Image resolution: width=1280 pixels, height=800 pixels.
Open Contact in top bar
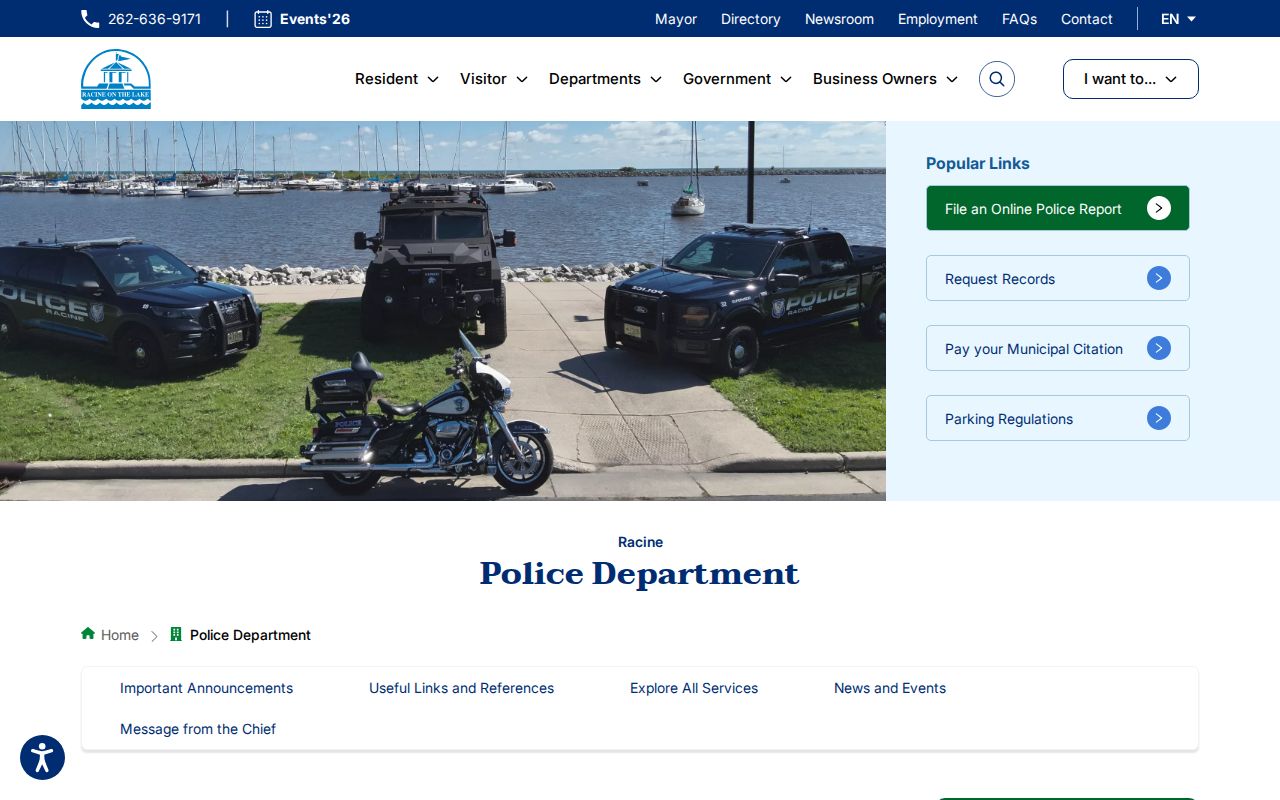[1087, 19]
